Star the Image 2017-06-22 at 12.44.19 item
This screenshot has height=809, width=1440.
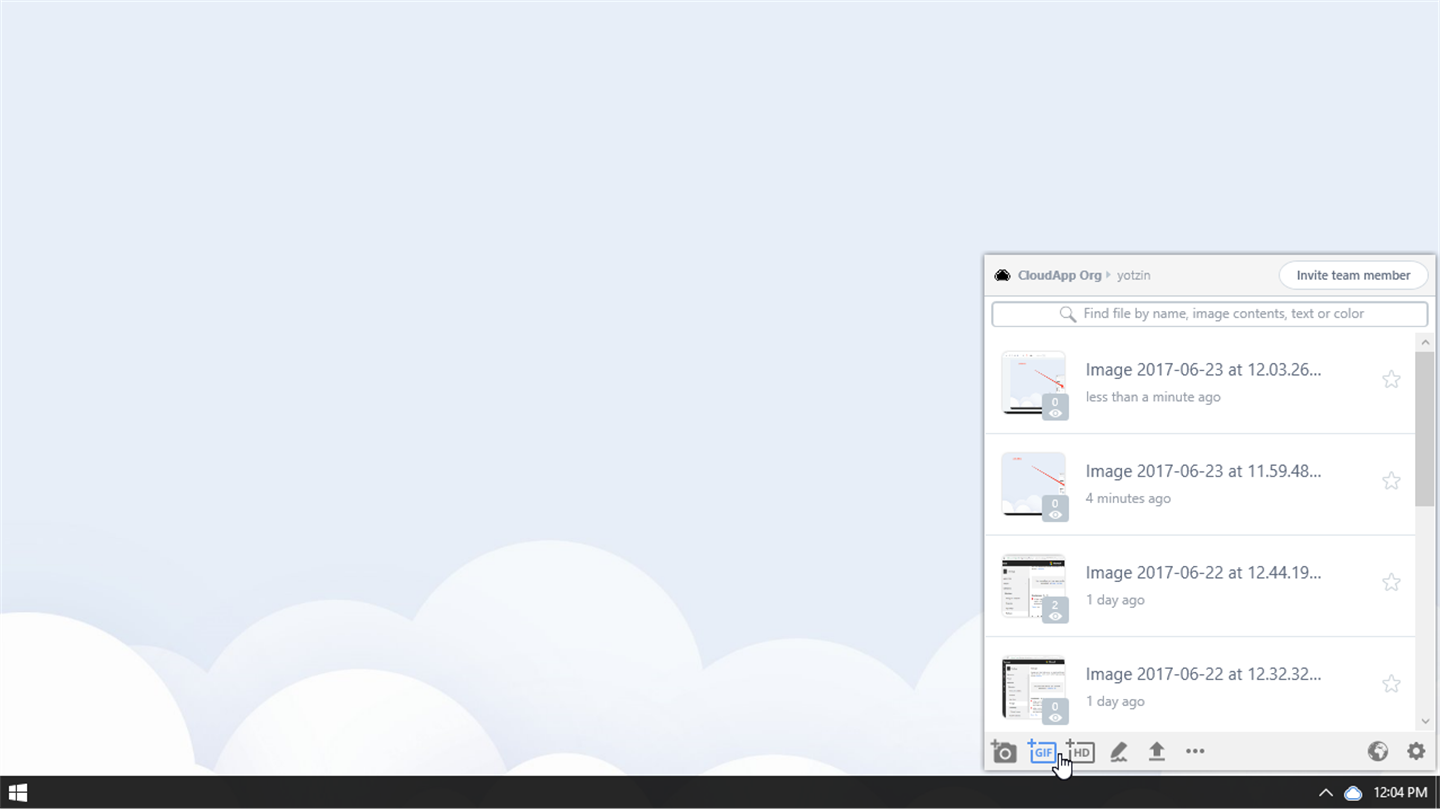[x=1391, y=582]
